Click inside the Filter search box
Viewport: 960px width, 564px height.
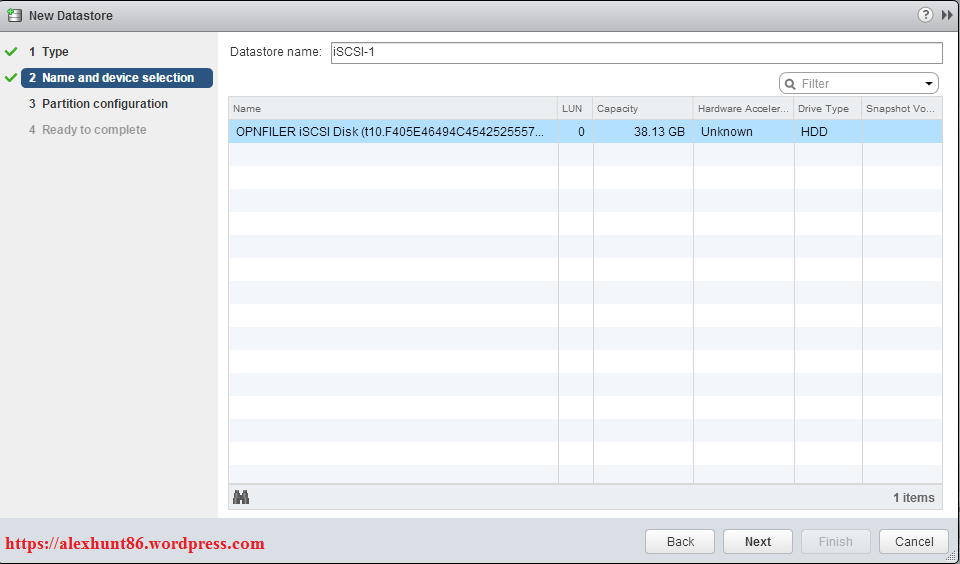pos(859,84)
